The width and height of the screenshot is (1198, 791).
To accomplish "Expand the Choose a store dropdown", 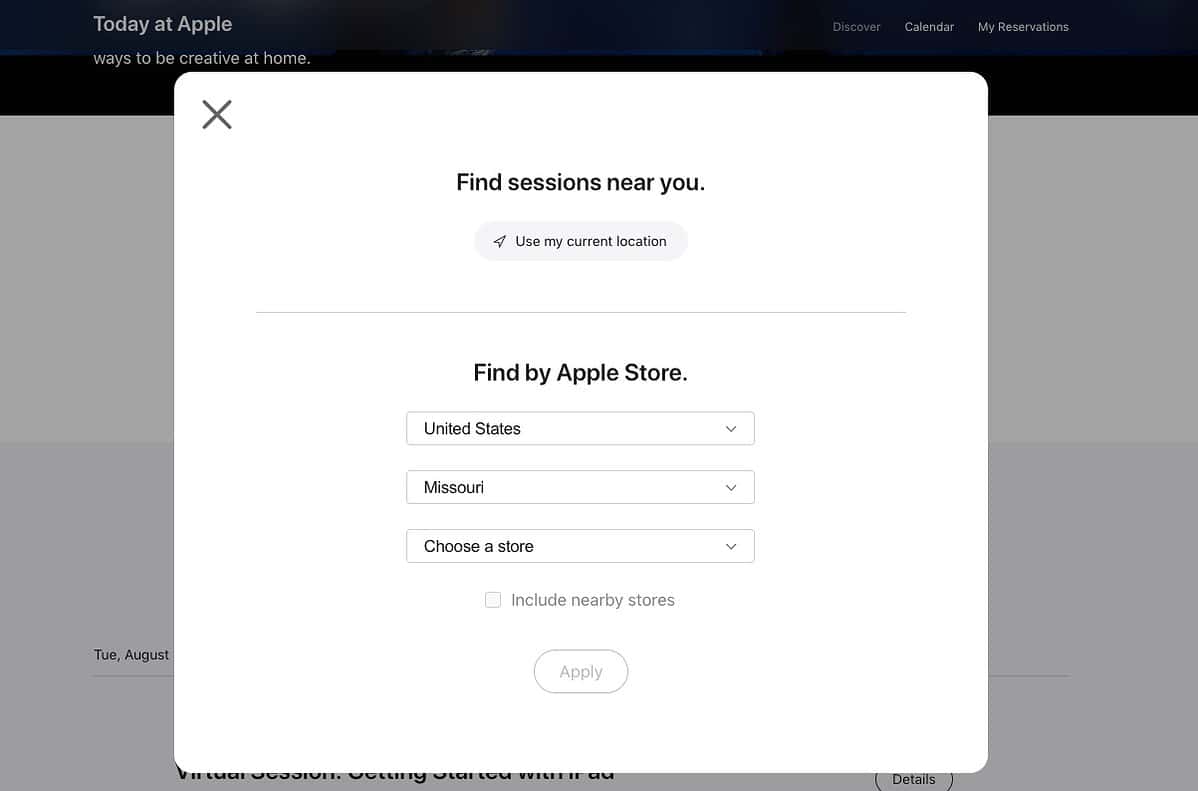I will [581, 546].
